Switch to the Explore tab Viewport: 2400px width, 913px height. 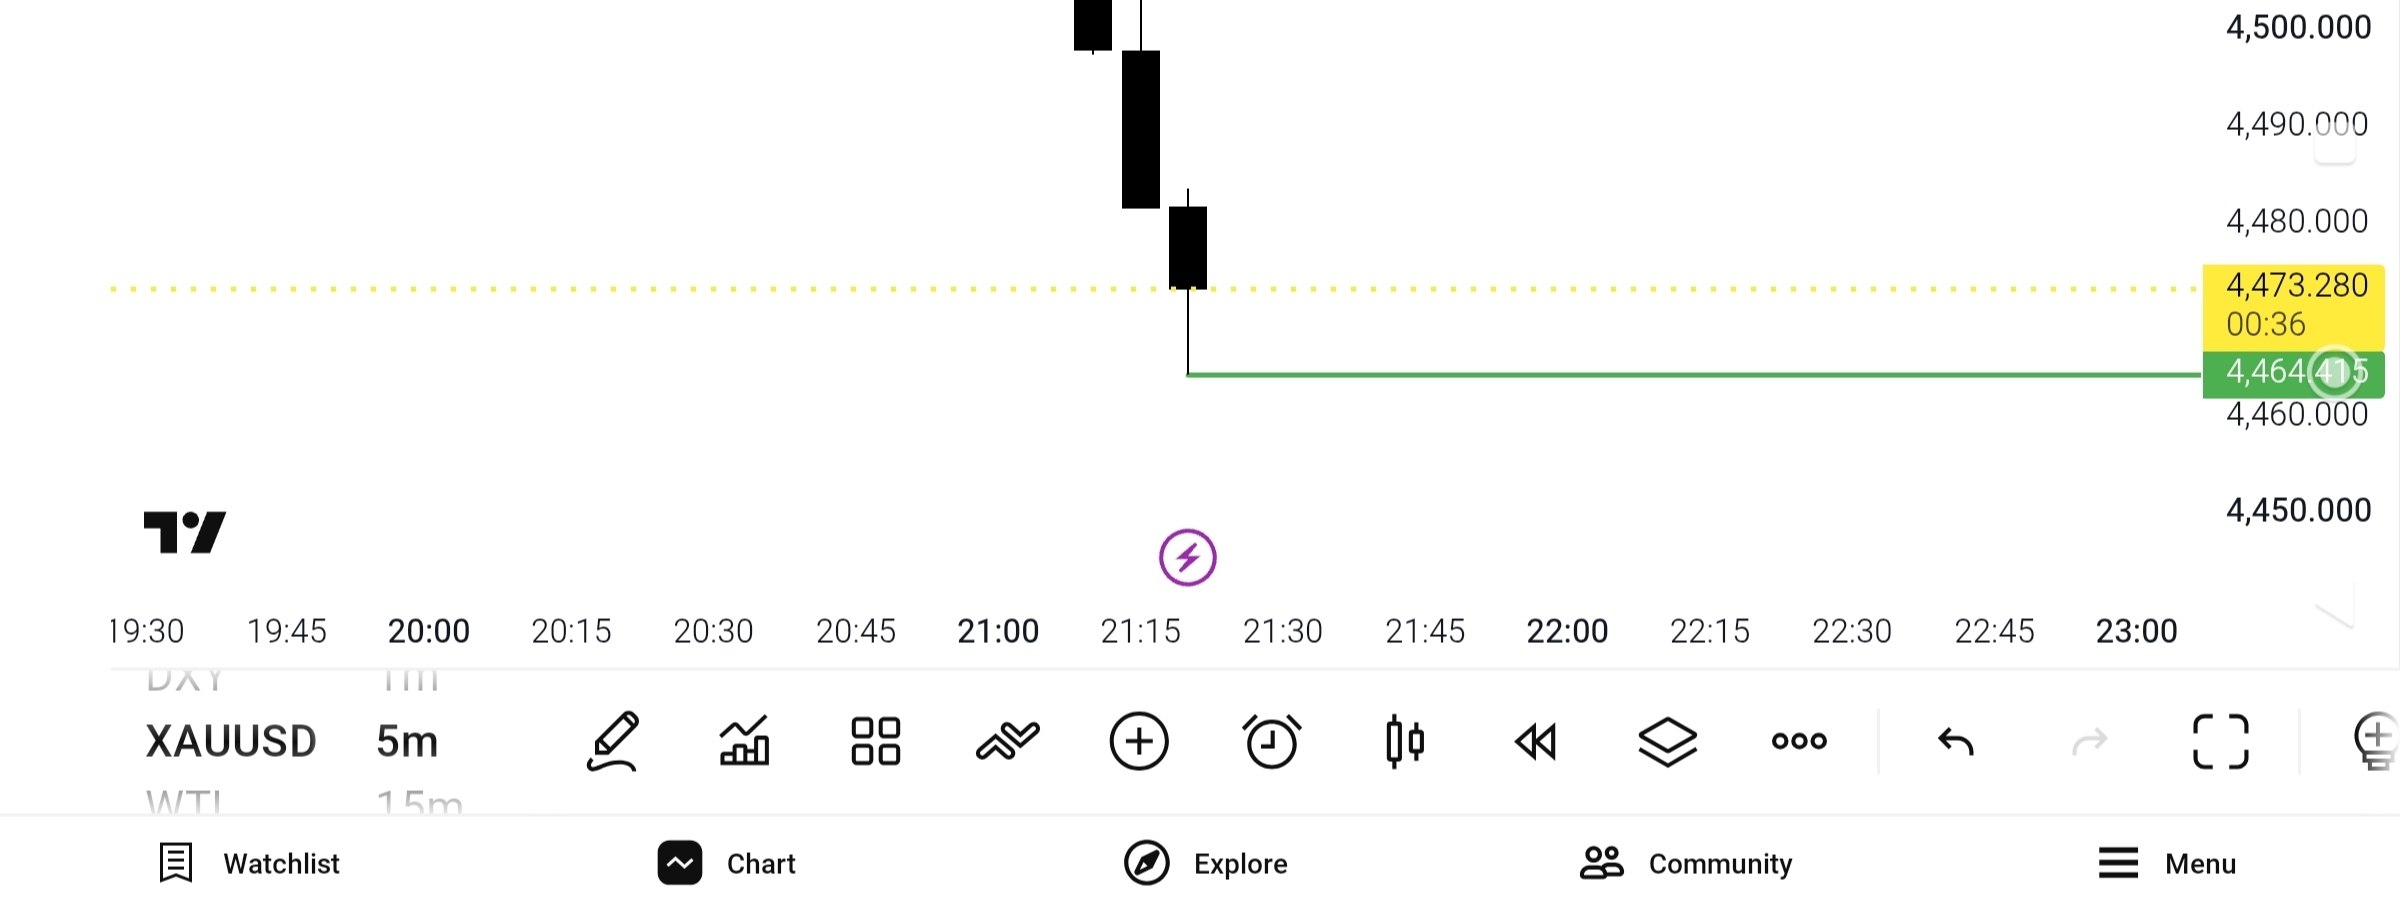click(1206, 863)
